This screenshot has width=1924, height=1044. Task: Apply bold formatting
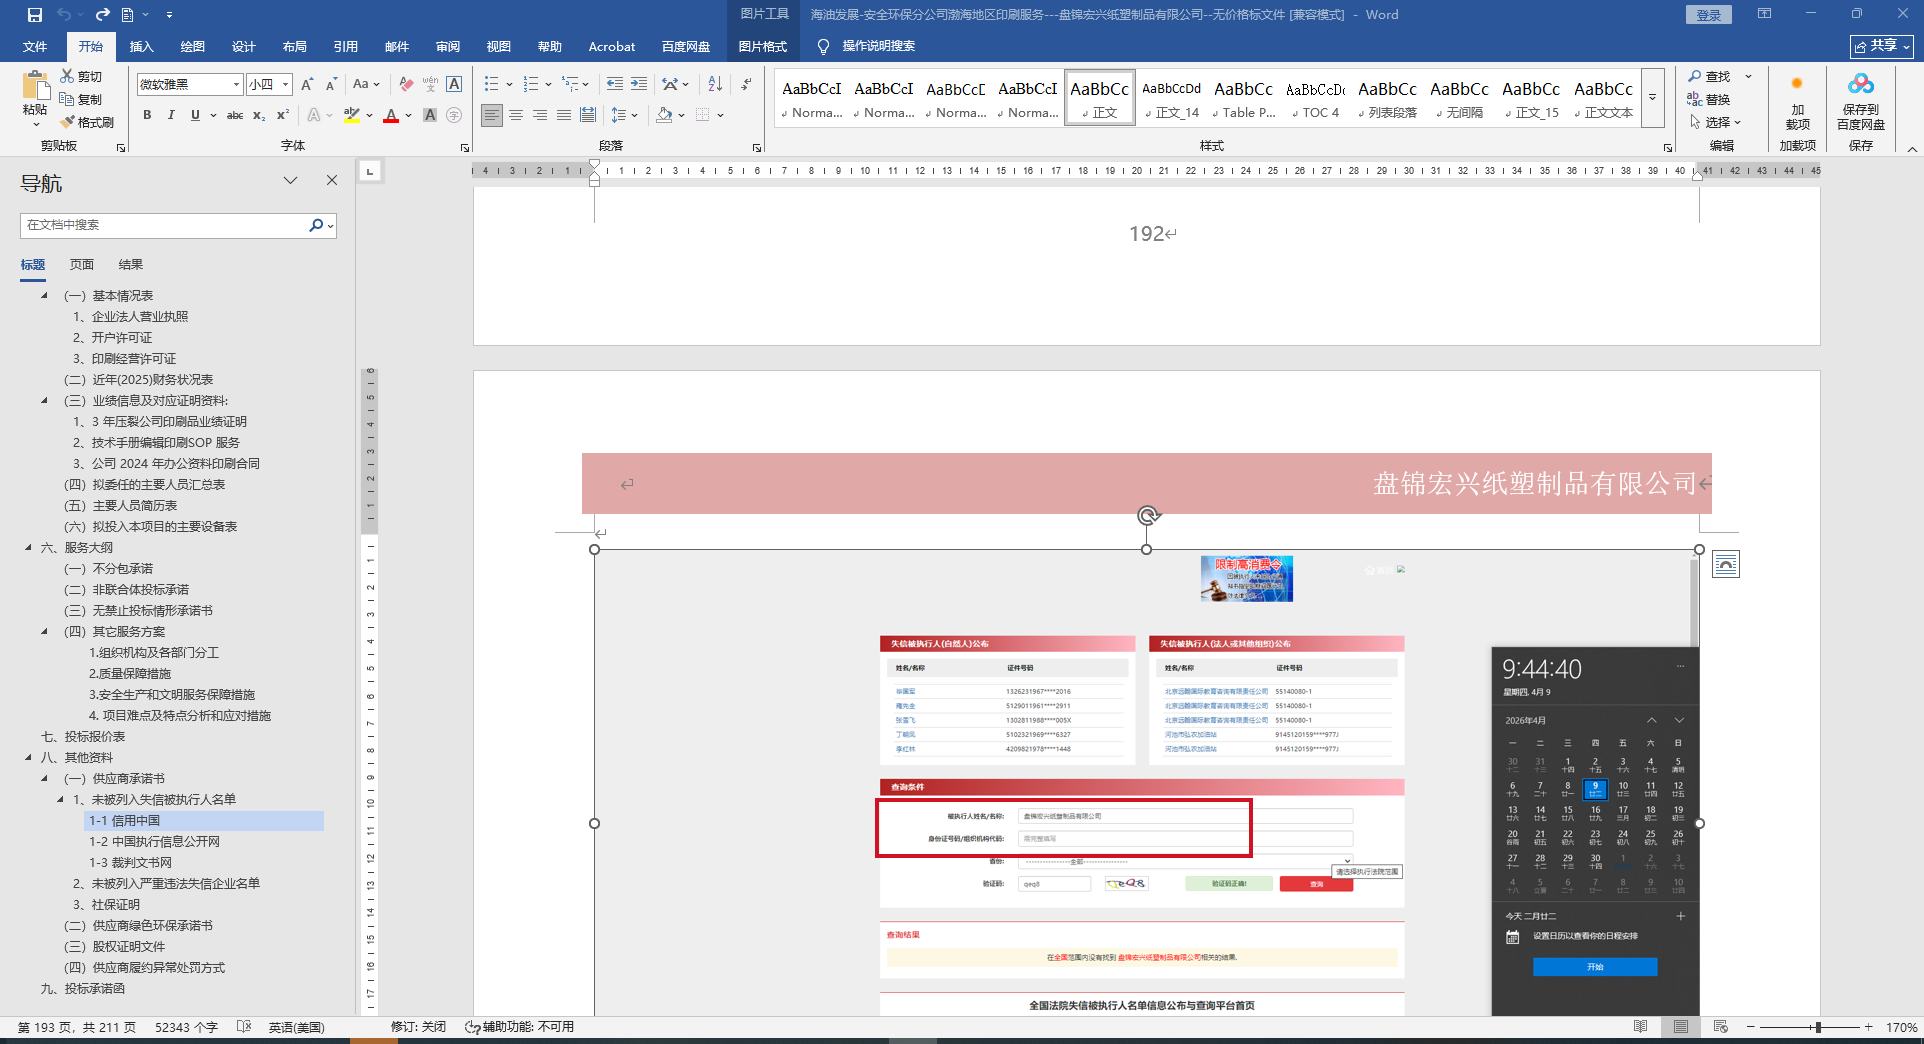coord(147,115)
